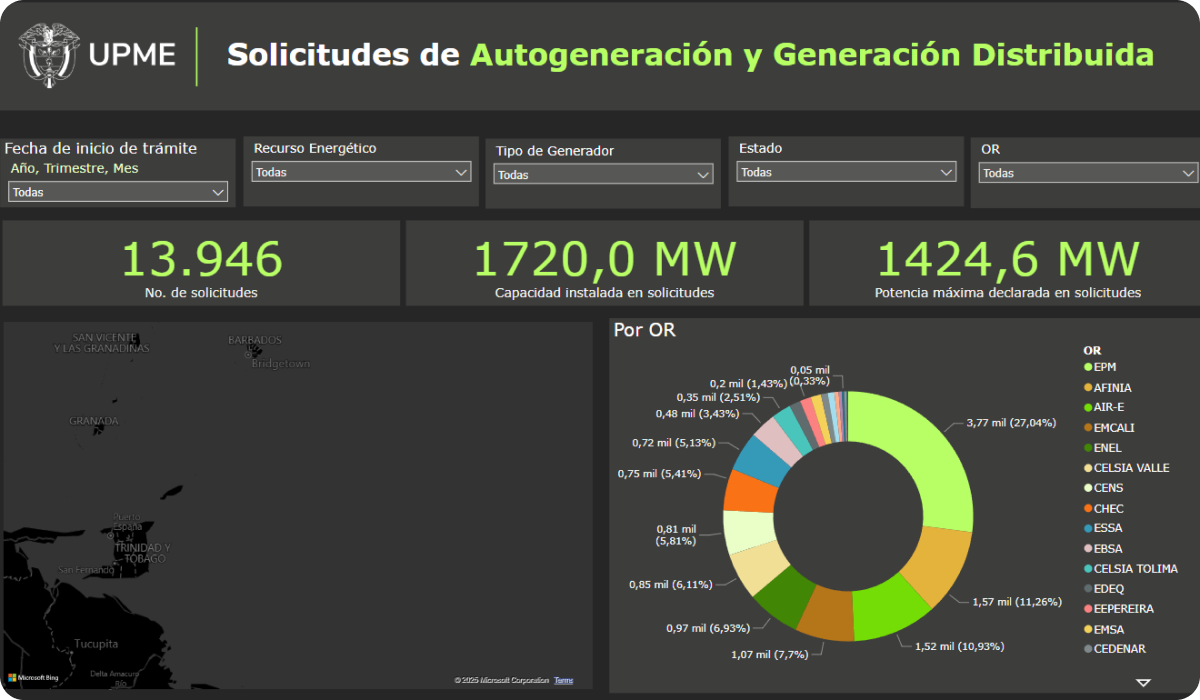Click Trinidad y Tobago on the map
1200x700 pixels.
(x=142, y=552)
